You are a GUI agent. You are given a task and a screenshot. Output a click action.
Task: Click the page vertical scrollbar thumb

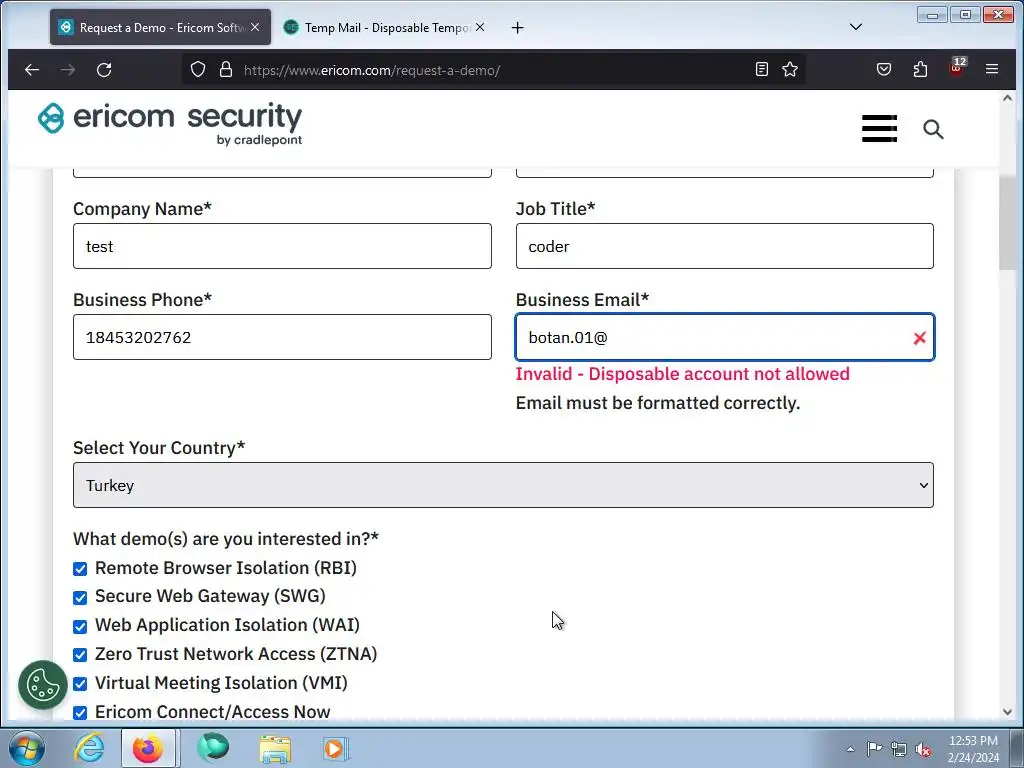[x=1007, y=222]
